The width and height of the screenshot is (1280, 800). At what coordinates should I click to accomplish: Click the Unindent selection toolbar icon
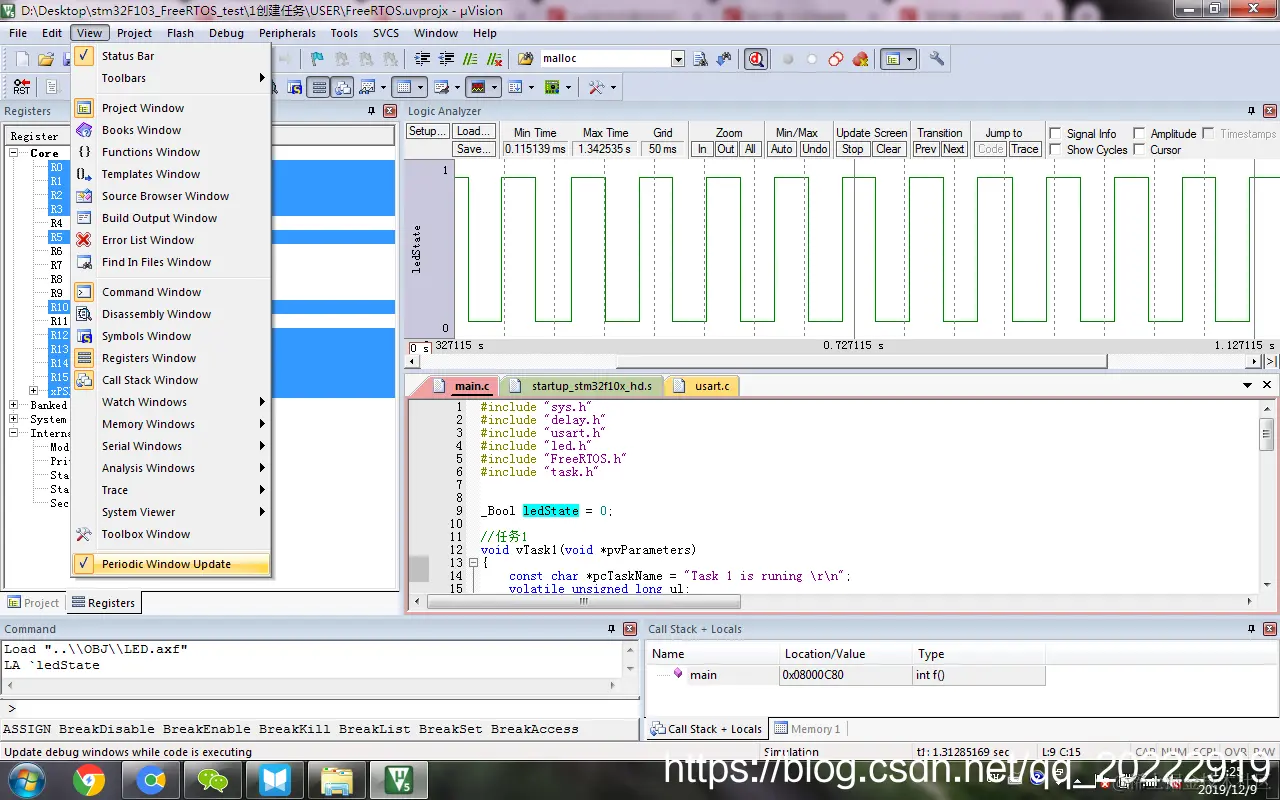point(446,59)
